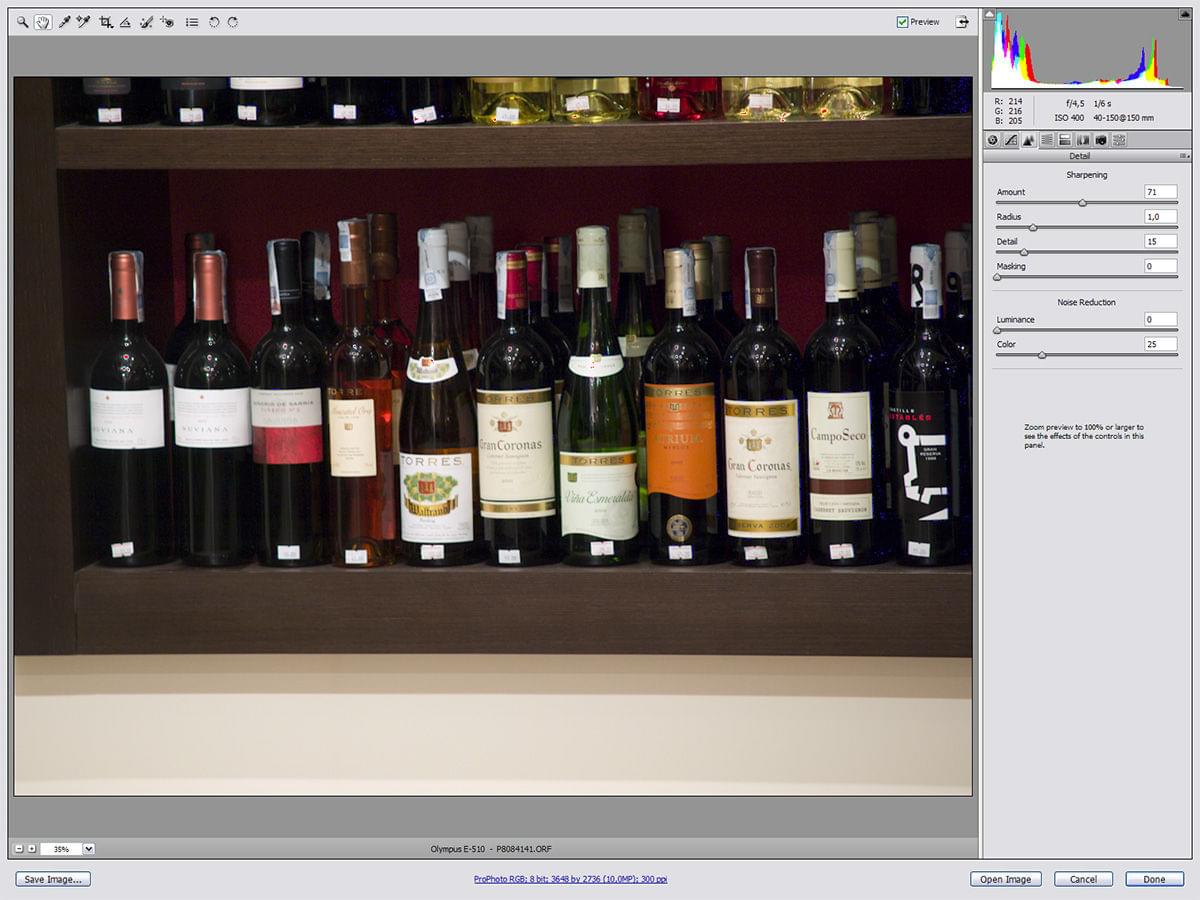Click the 35% zoom level field

point(61,849)
